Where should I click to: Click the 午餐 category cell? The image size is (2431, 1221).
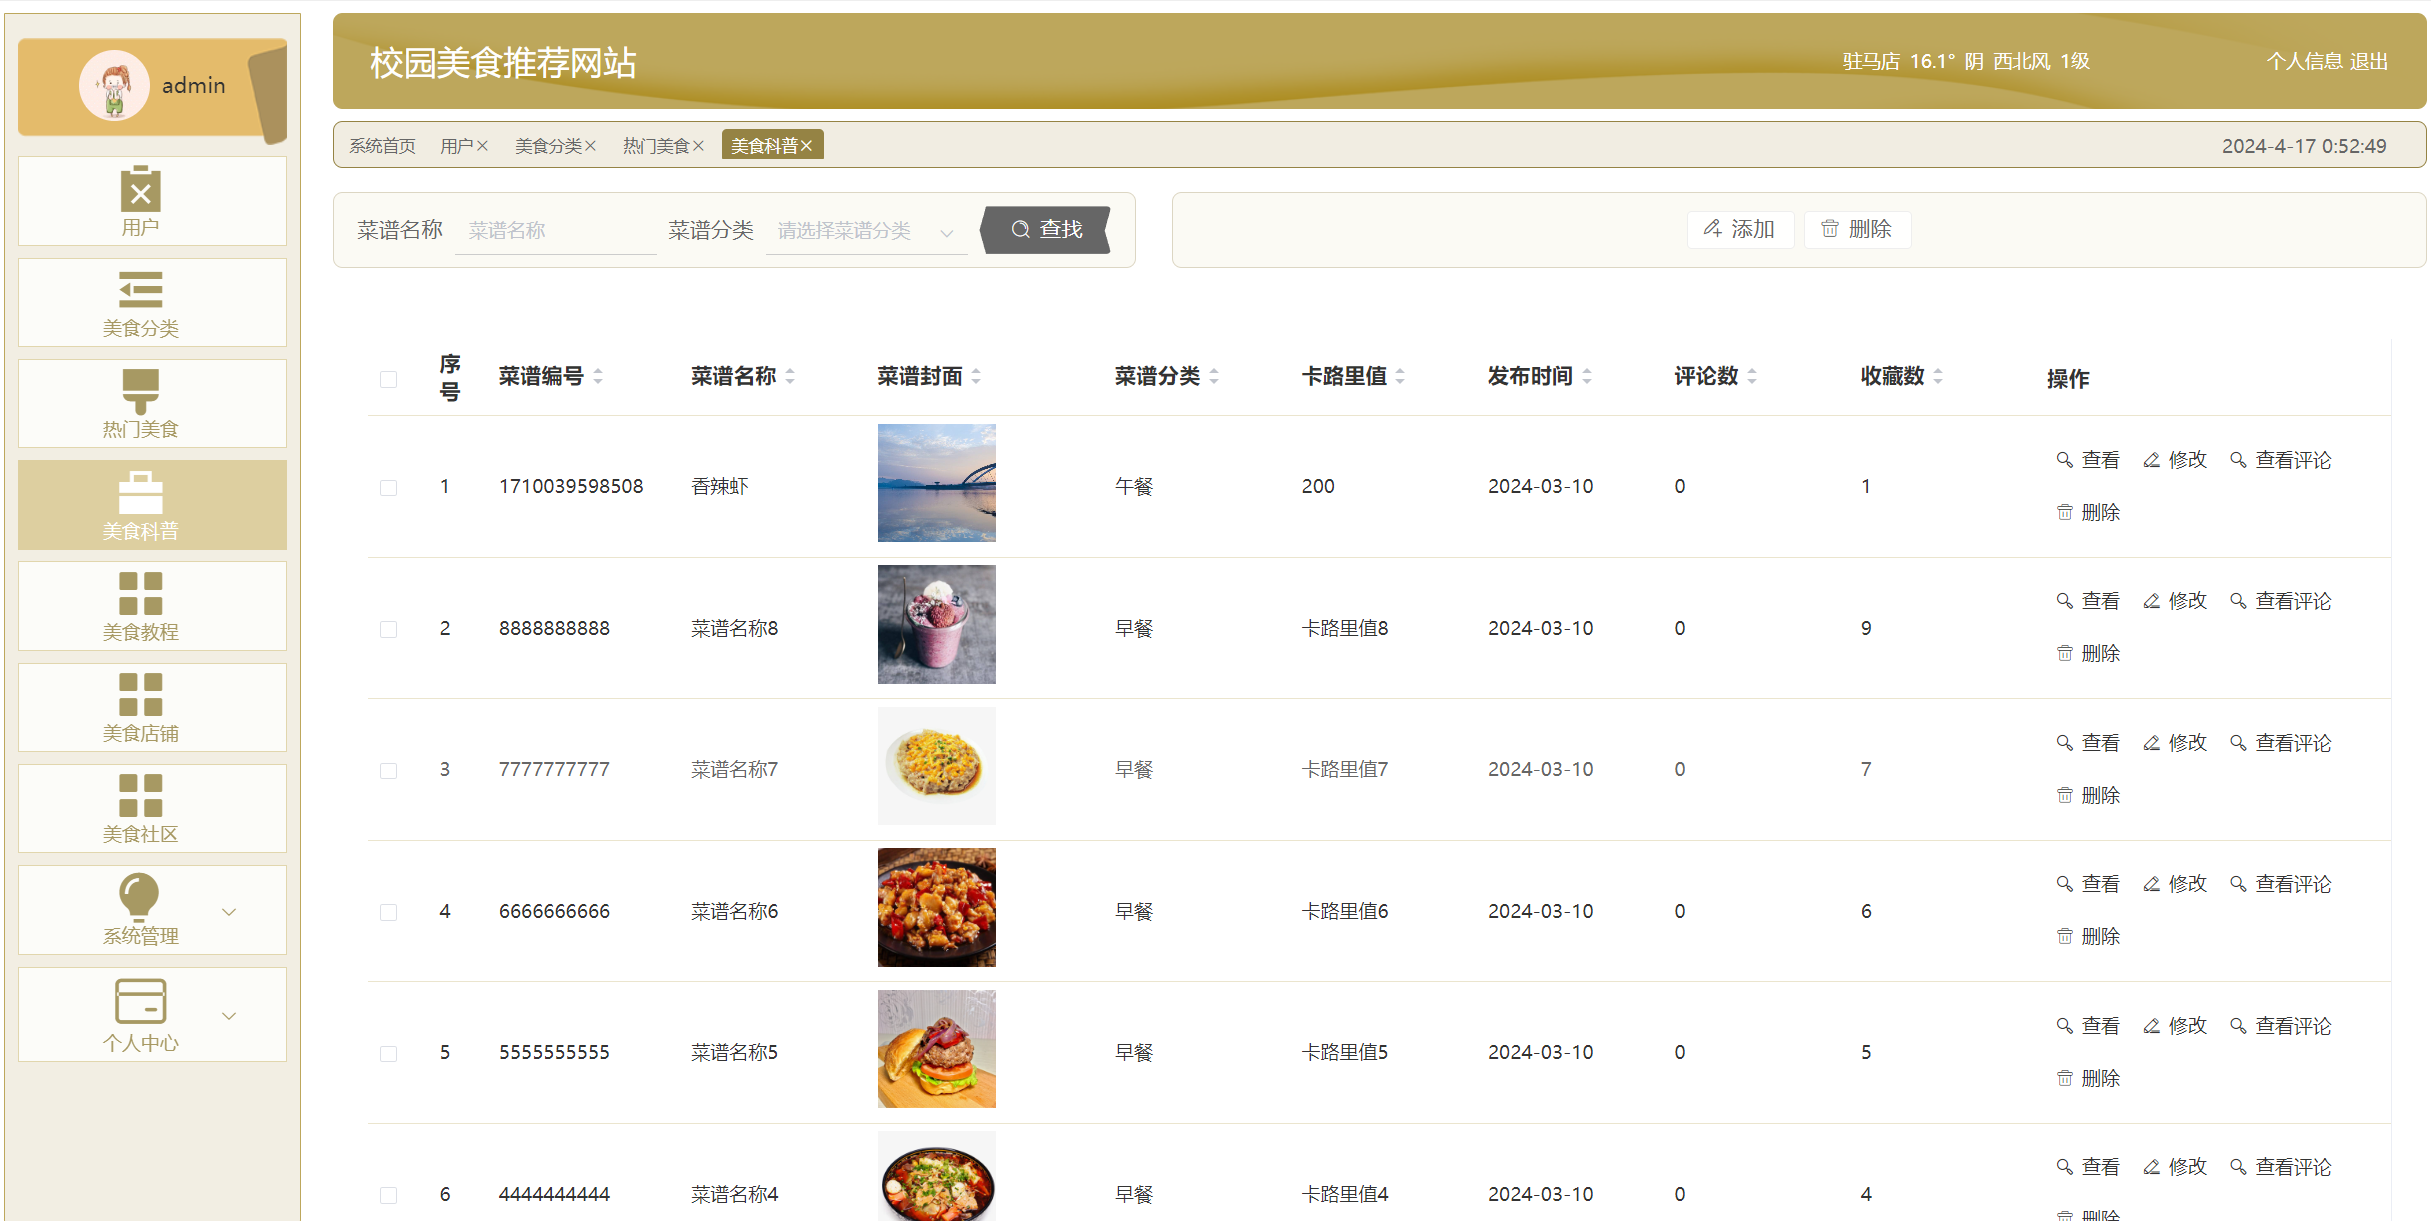coord(1134,487)
